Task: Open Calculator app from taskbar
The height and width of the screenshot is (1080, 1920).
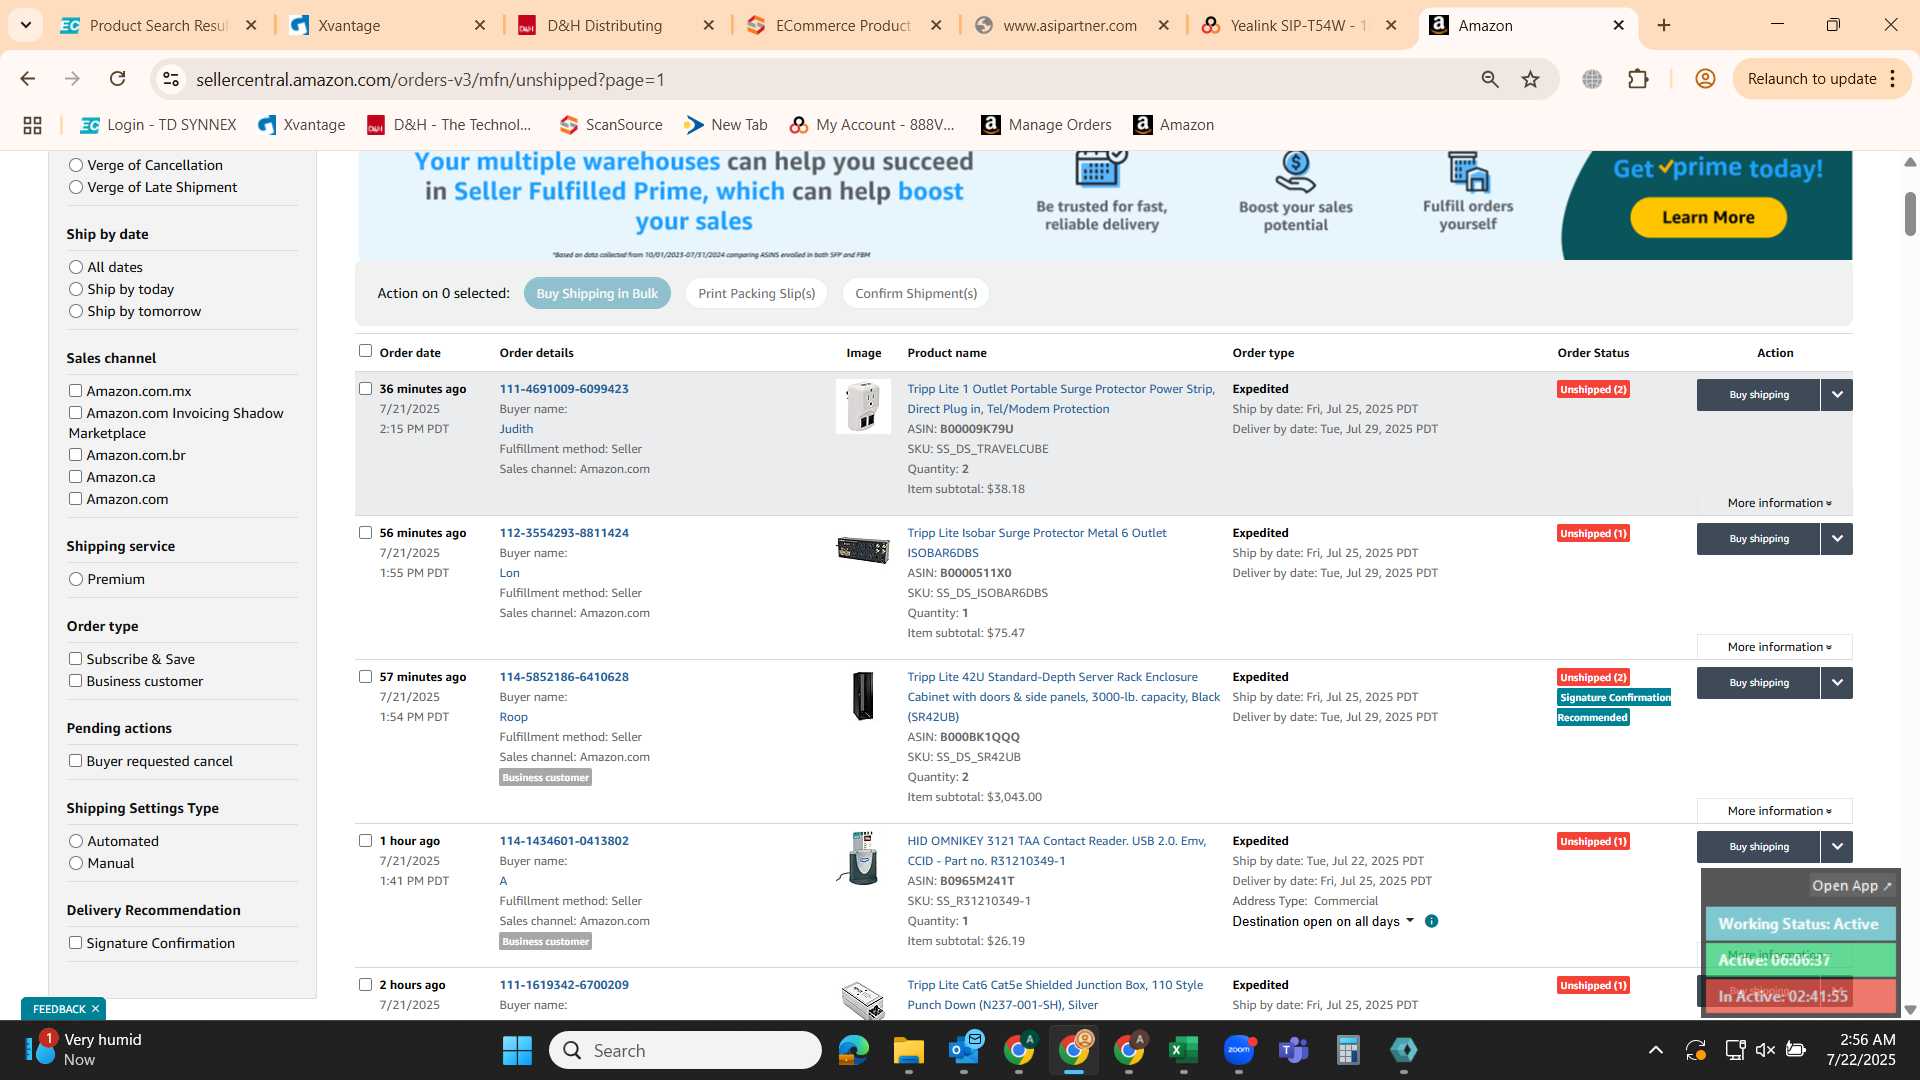Action: (1348, 1050)
